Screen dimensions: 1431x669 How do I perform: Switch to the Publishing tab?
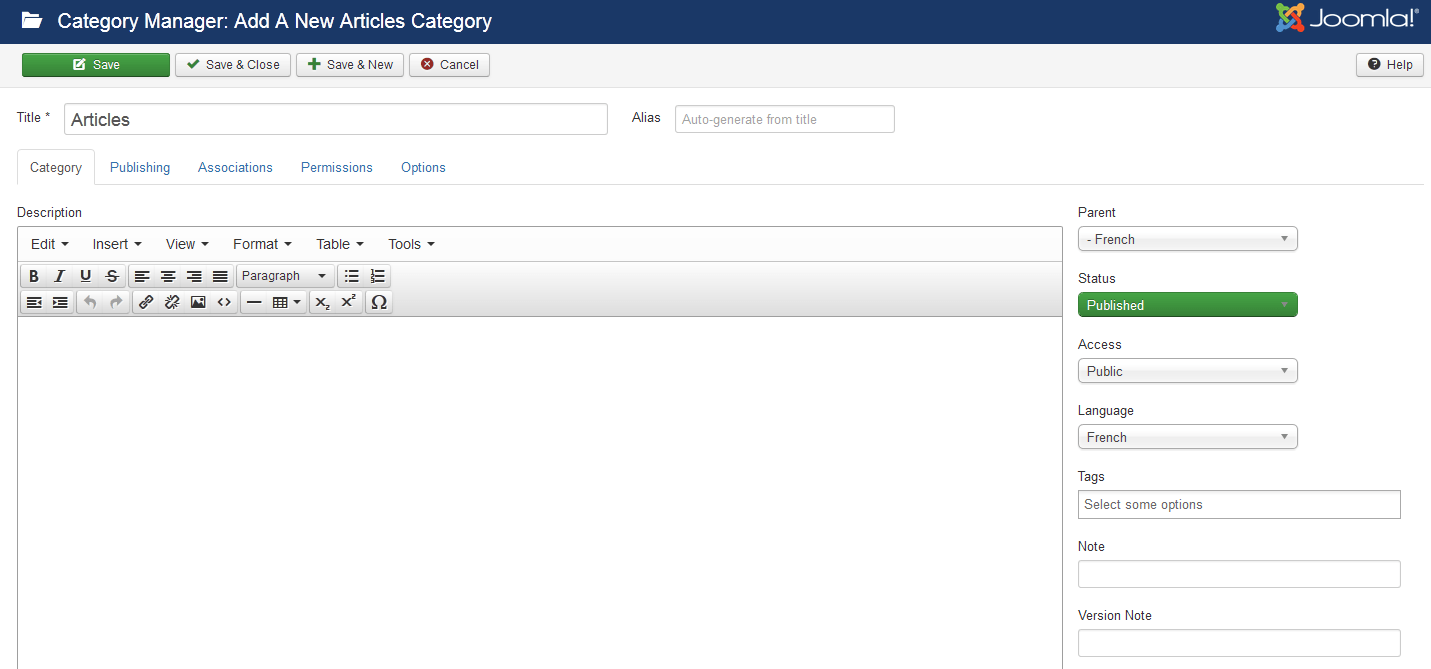140,167
